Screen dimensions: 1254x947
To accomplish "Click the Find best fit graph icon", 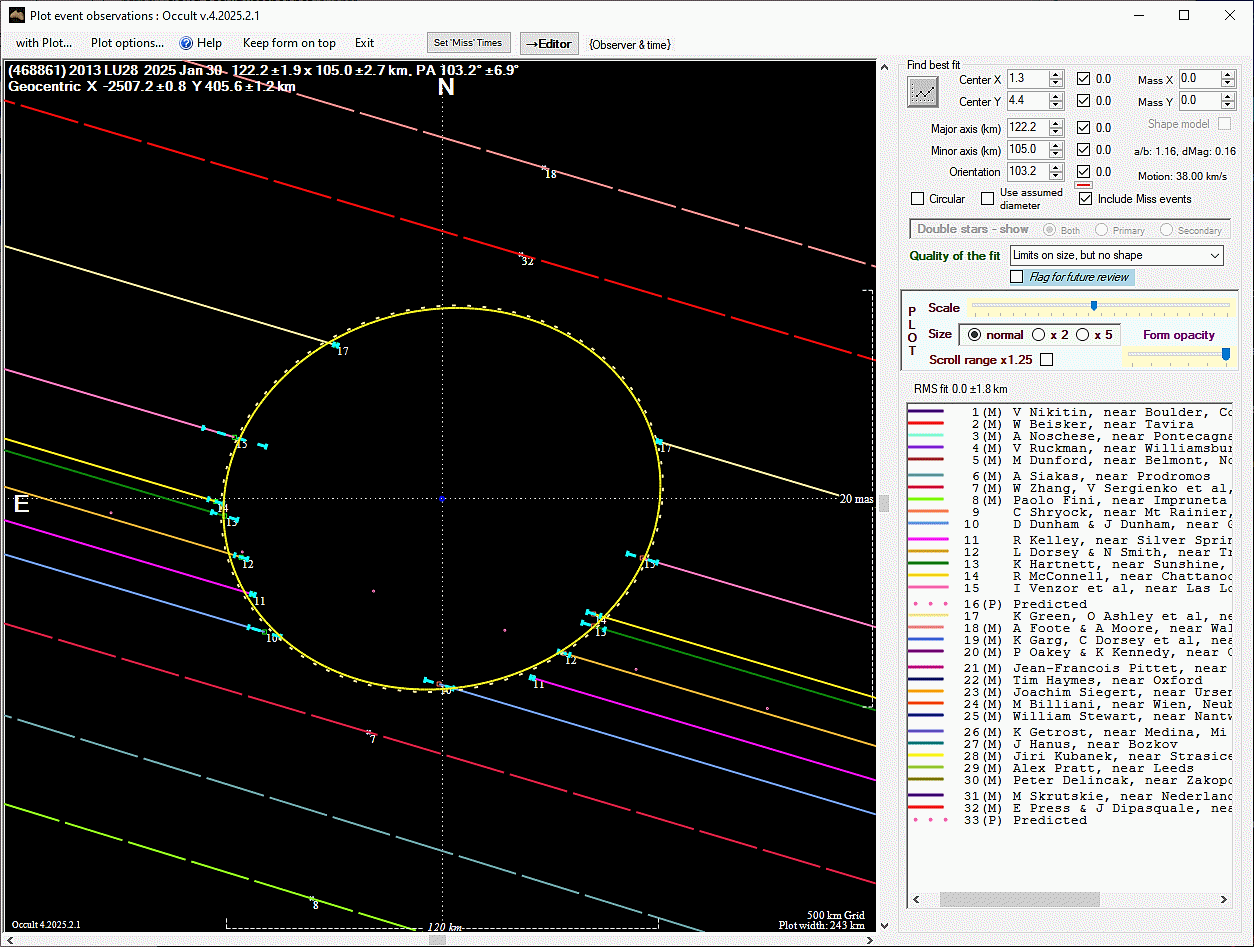I will [923, 91].
